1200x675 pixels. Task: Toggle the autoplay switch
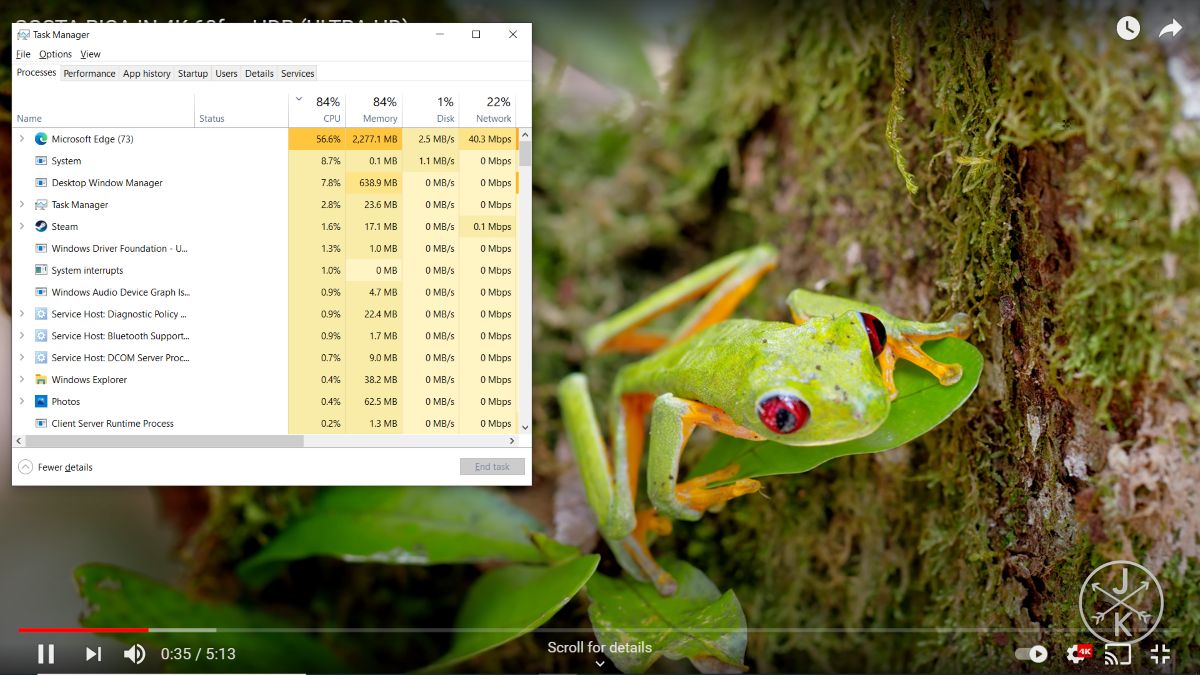[x=1031, y=654]
